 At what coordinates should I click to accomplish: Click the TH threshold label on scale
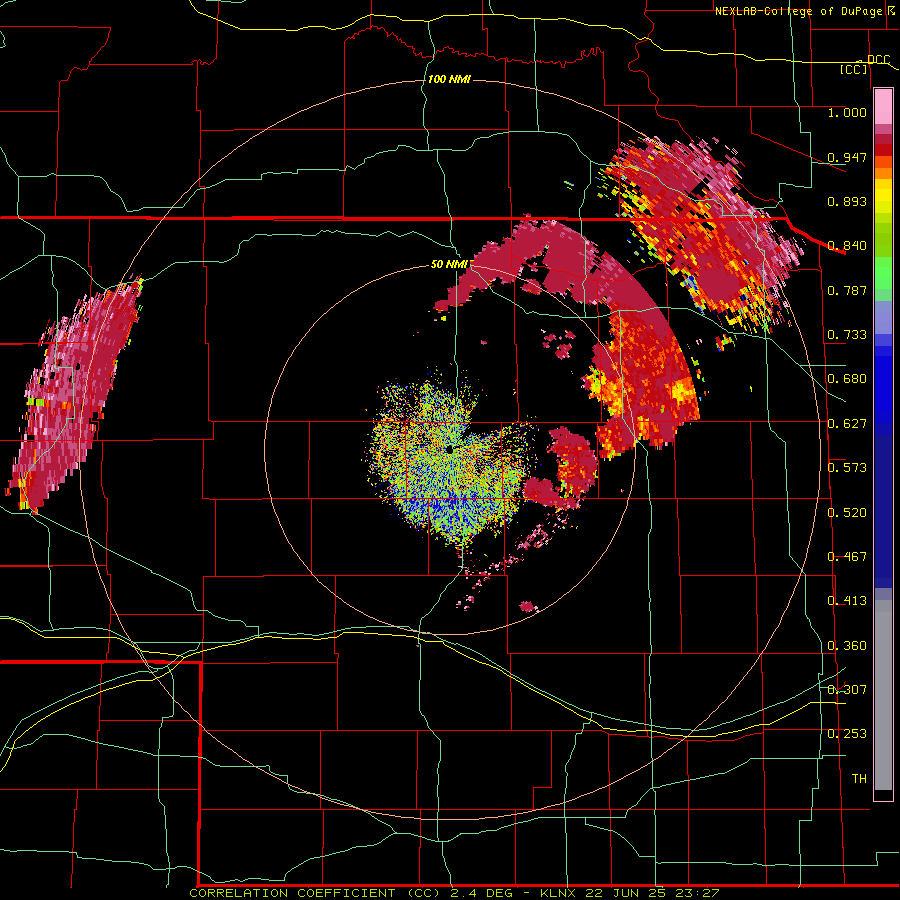click(x=859, y=779)
